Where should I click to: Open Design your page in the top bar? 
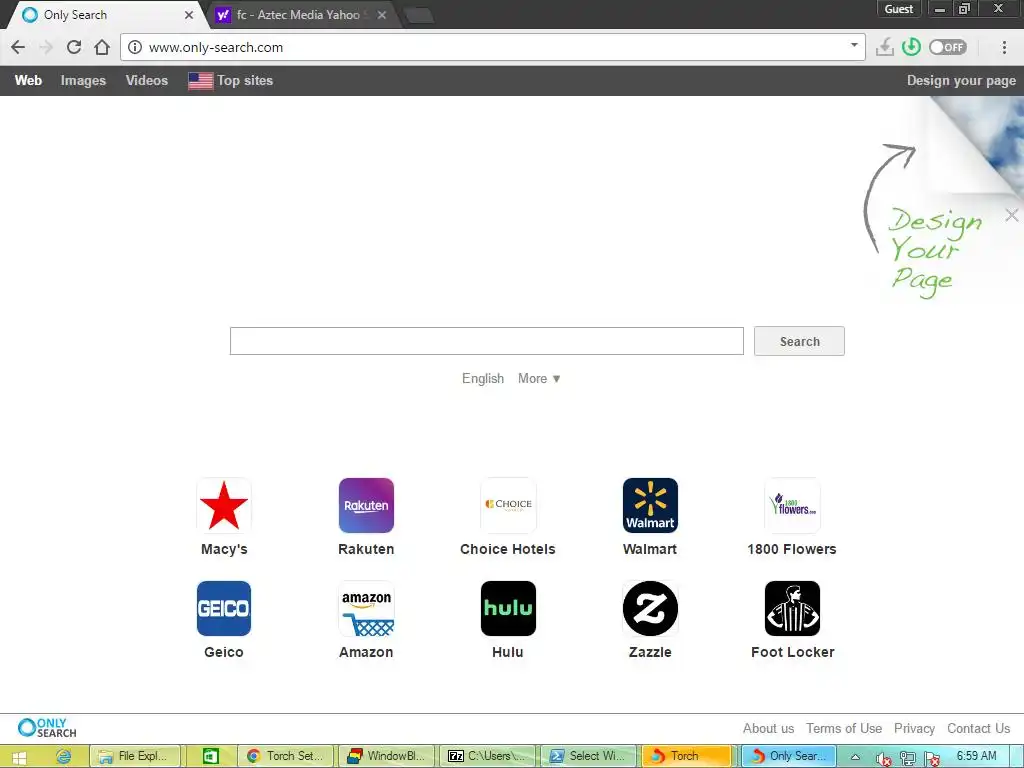(961, 80)
